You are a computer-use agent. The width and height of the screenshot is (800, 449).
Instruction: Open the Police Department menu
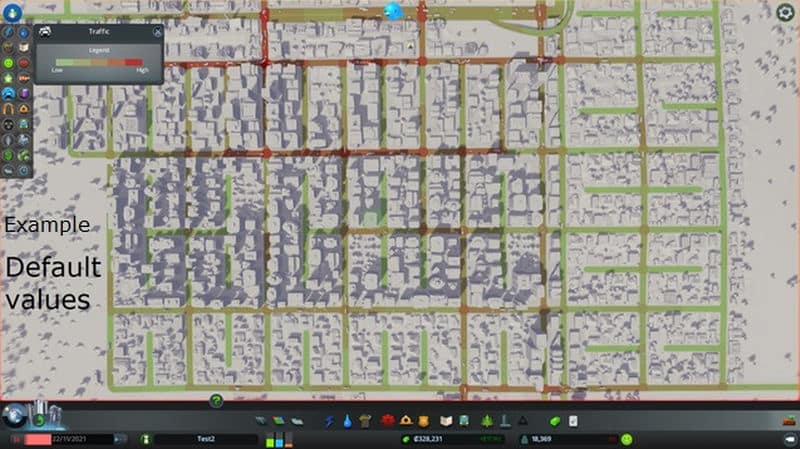click(423, 421)
